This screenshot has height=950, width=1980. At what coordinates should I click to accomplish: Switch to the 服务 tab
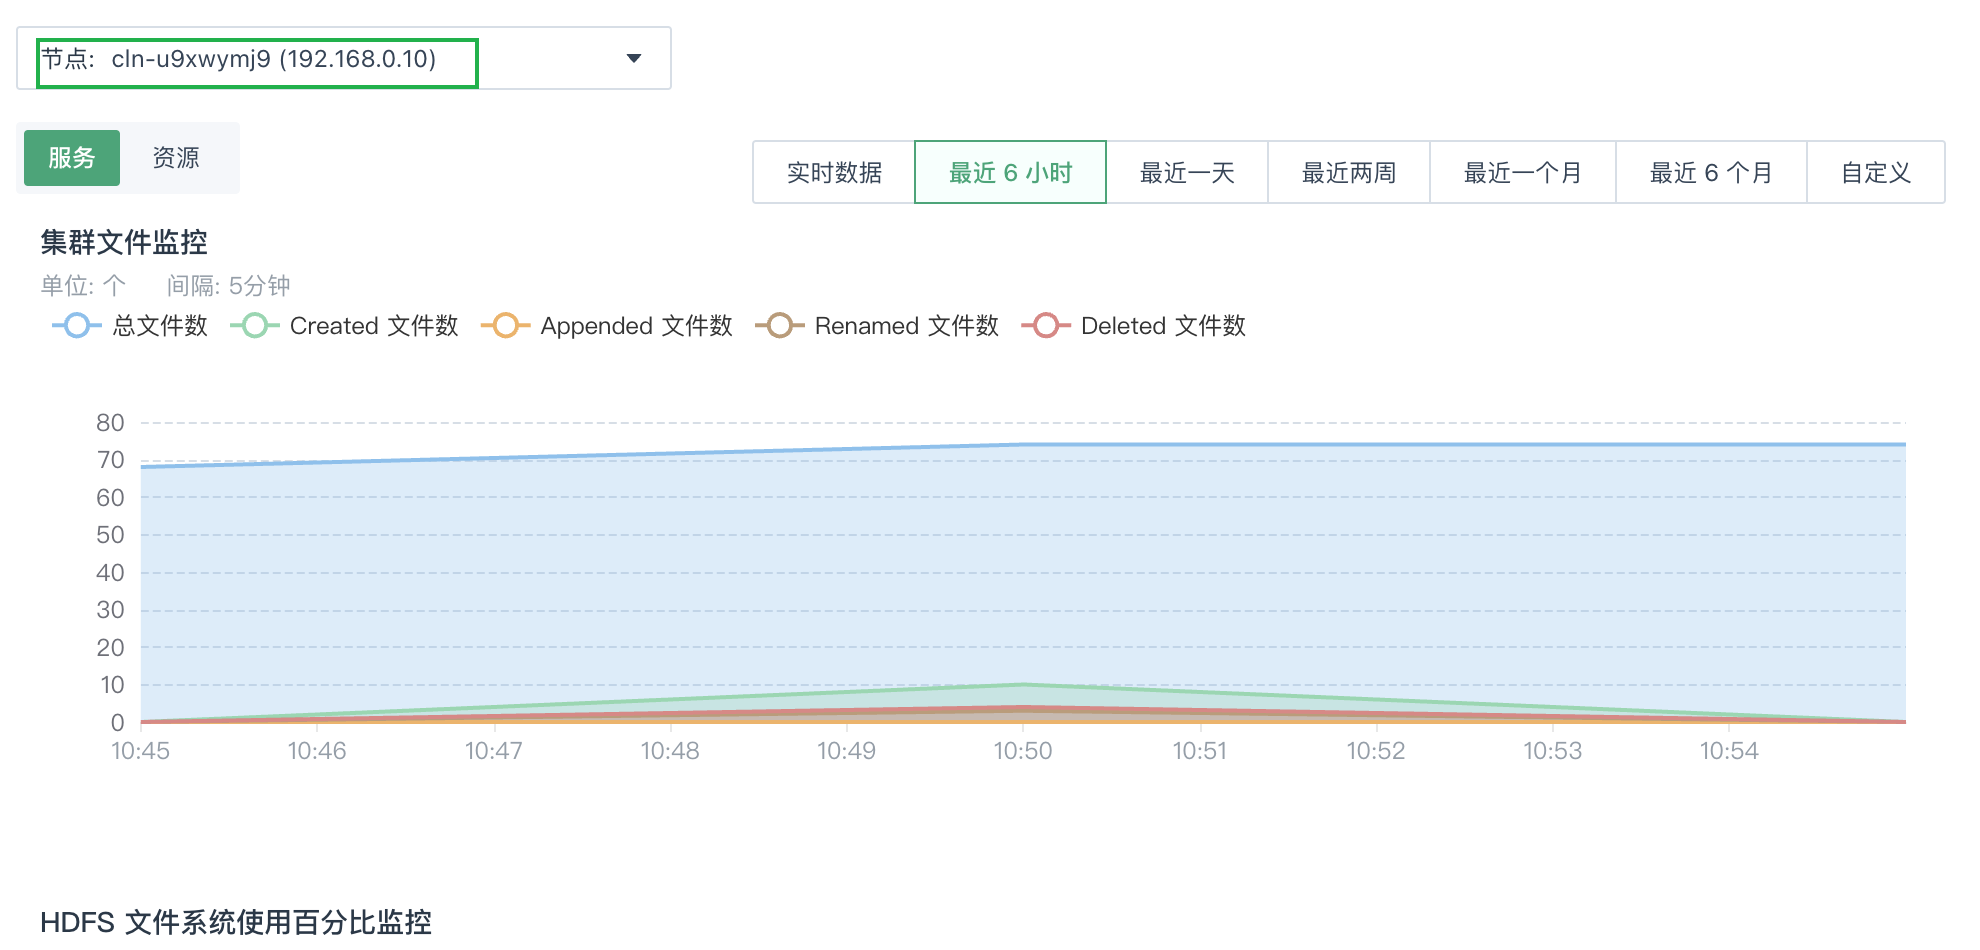click(x=72, y=158)
